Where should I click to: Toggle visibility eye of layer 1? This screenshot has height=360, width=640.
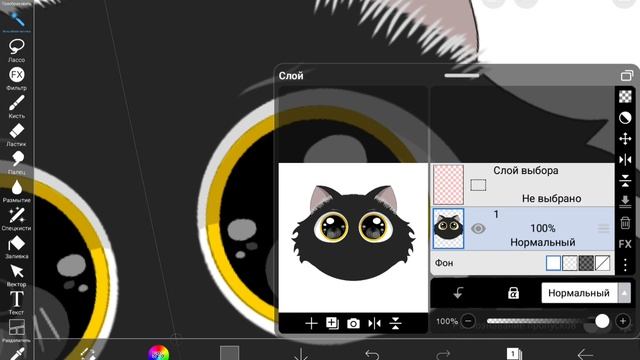pyautogui.click(x=478, y=229)
